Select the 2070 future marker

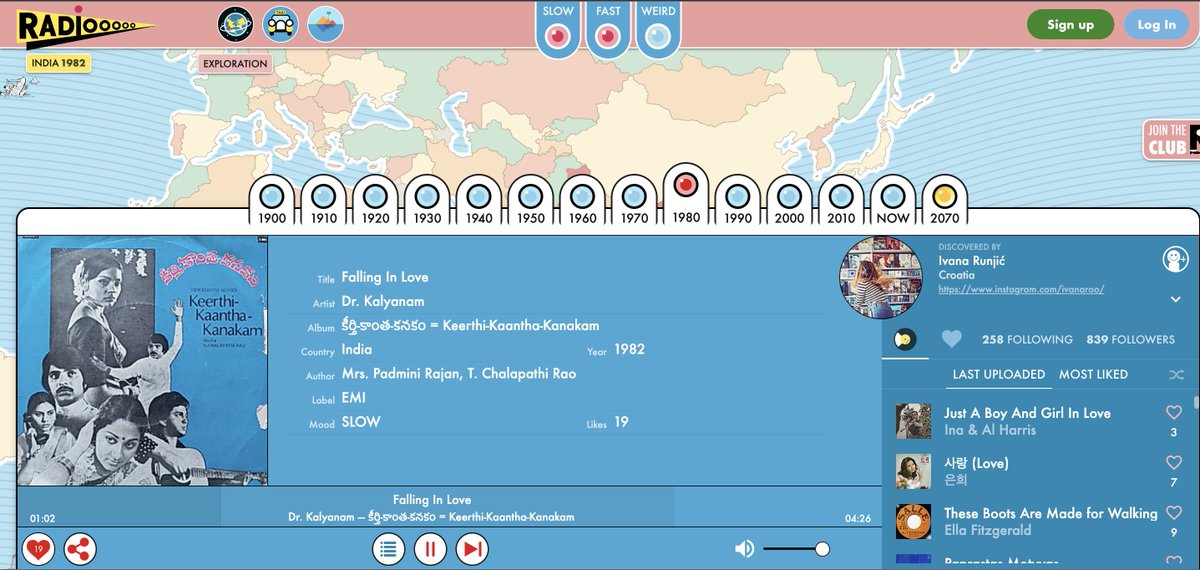tap(944, 201)
